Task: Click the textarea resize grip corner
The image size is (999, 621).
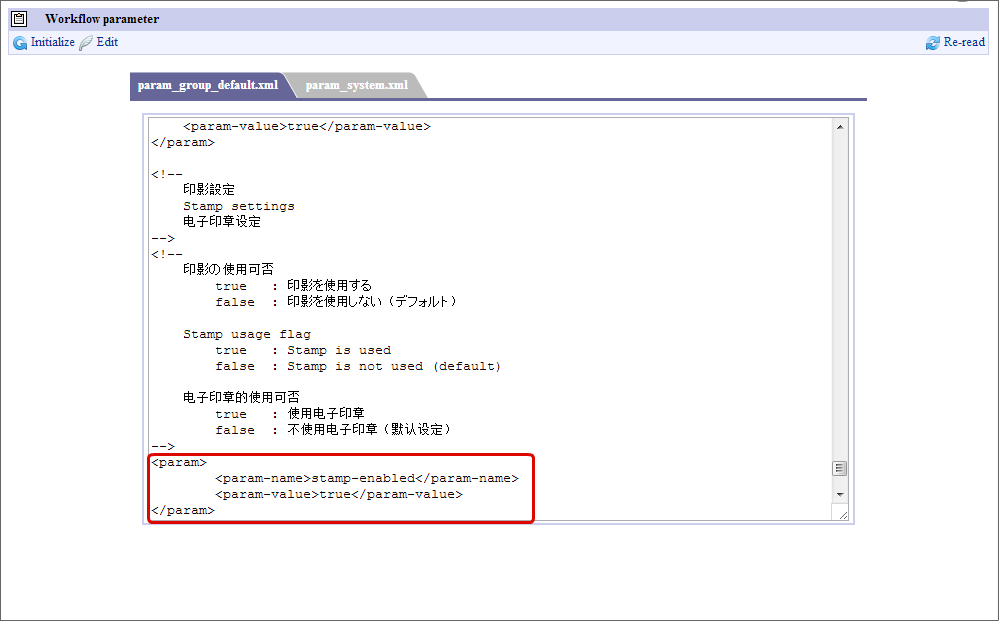Action: pyautogui.click(x=842, y=514)
